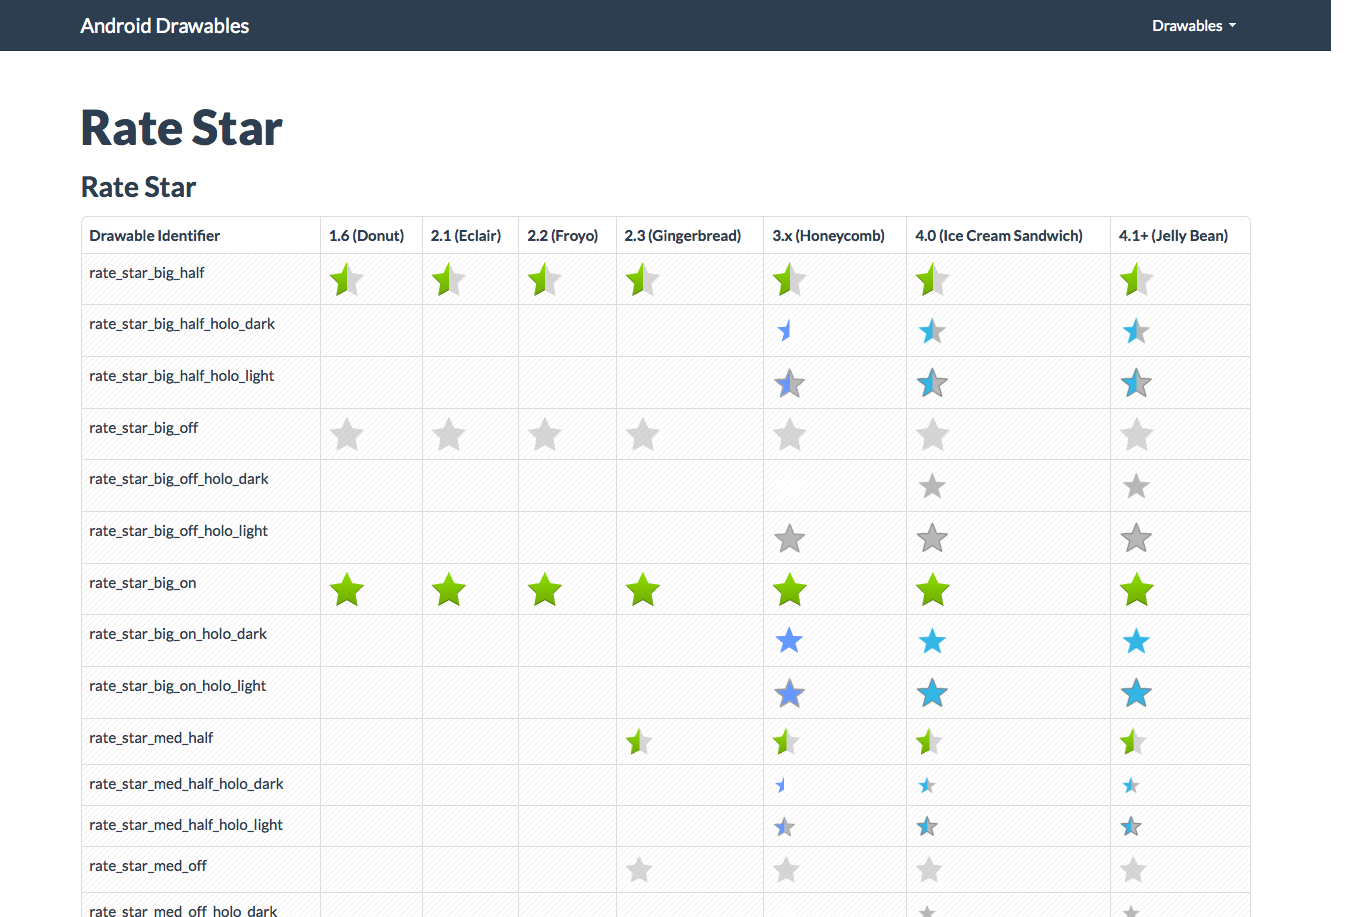The image size is (1346, 917).
Task: Click the Drawable Identifier column header
Action: pos(155,236)
